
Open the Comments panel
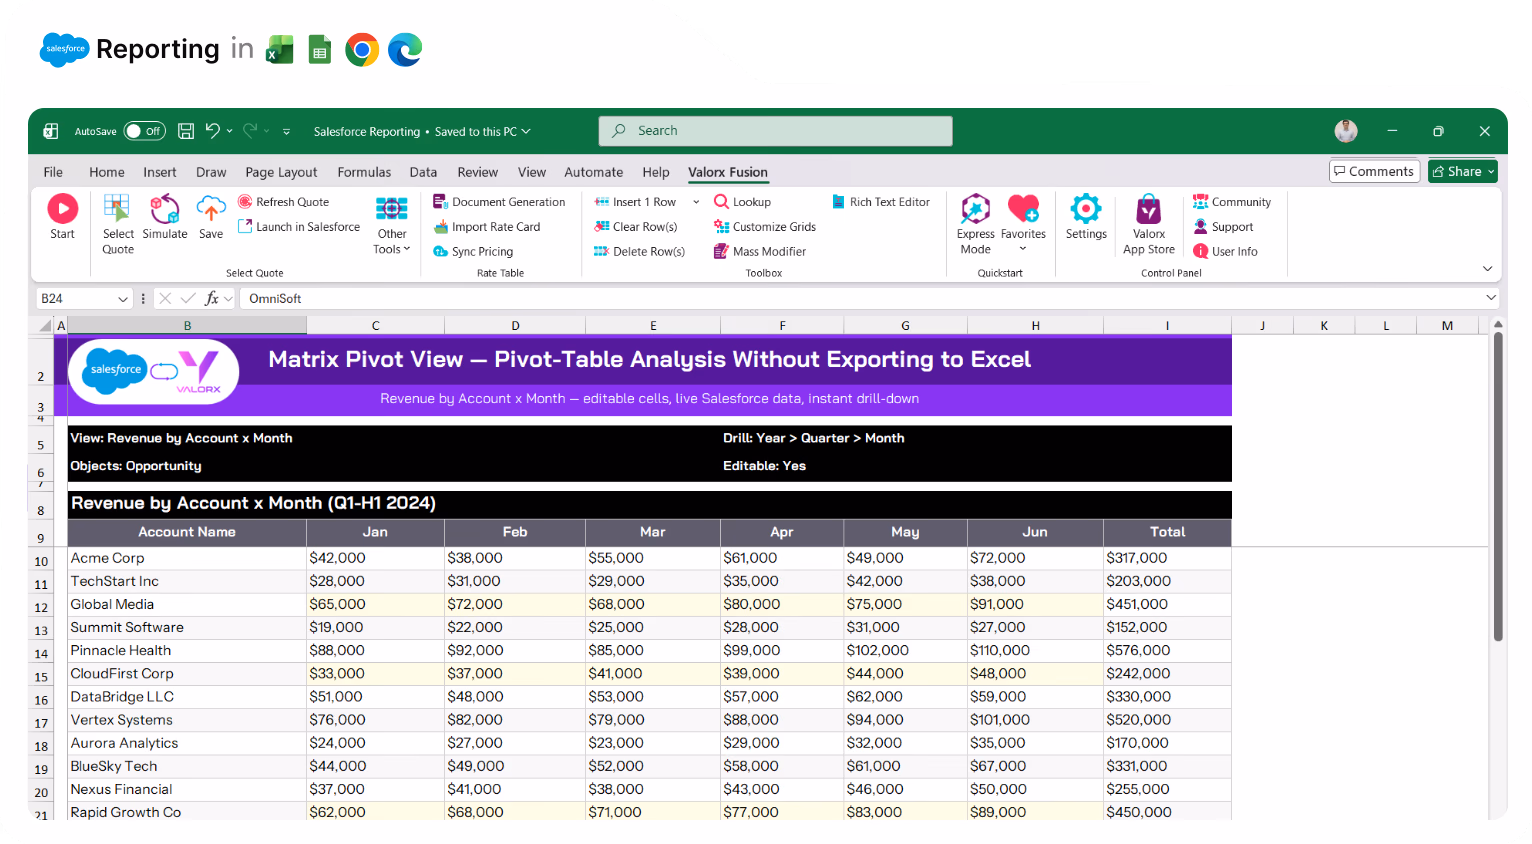pos(1374,171)
